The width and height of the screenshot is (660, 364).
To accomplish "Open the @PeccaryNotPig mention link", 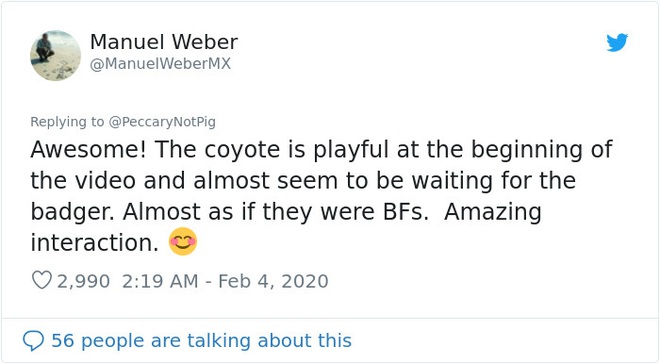I will coord(162,122).
